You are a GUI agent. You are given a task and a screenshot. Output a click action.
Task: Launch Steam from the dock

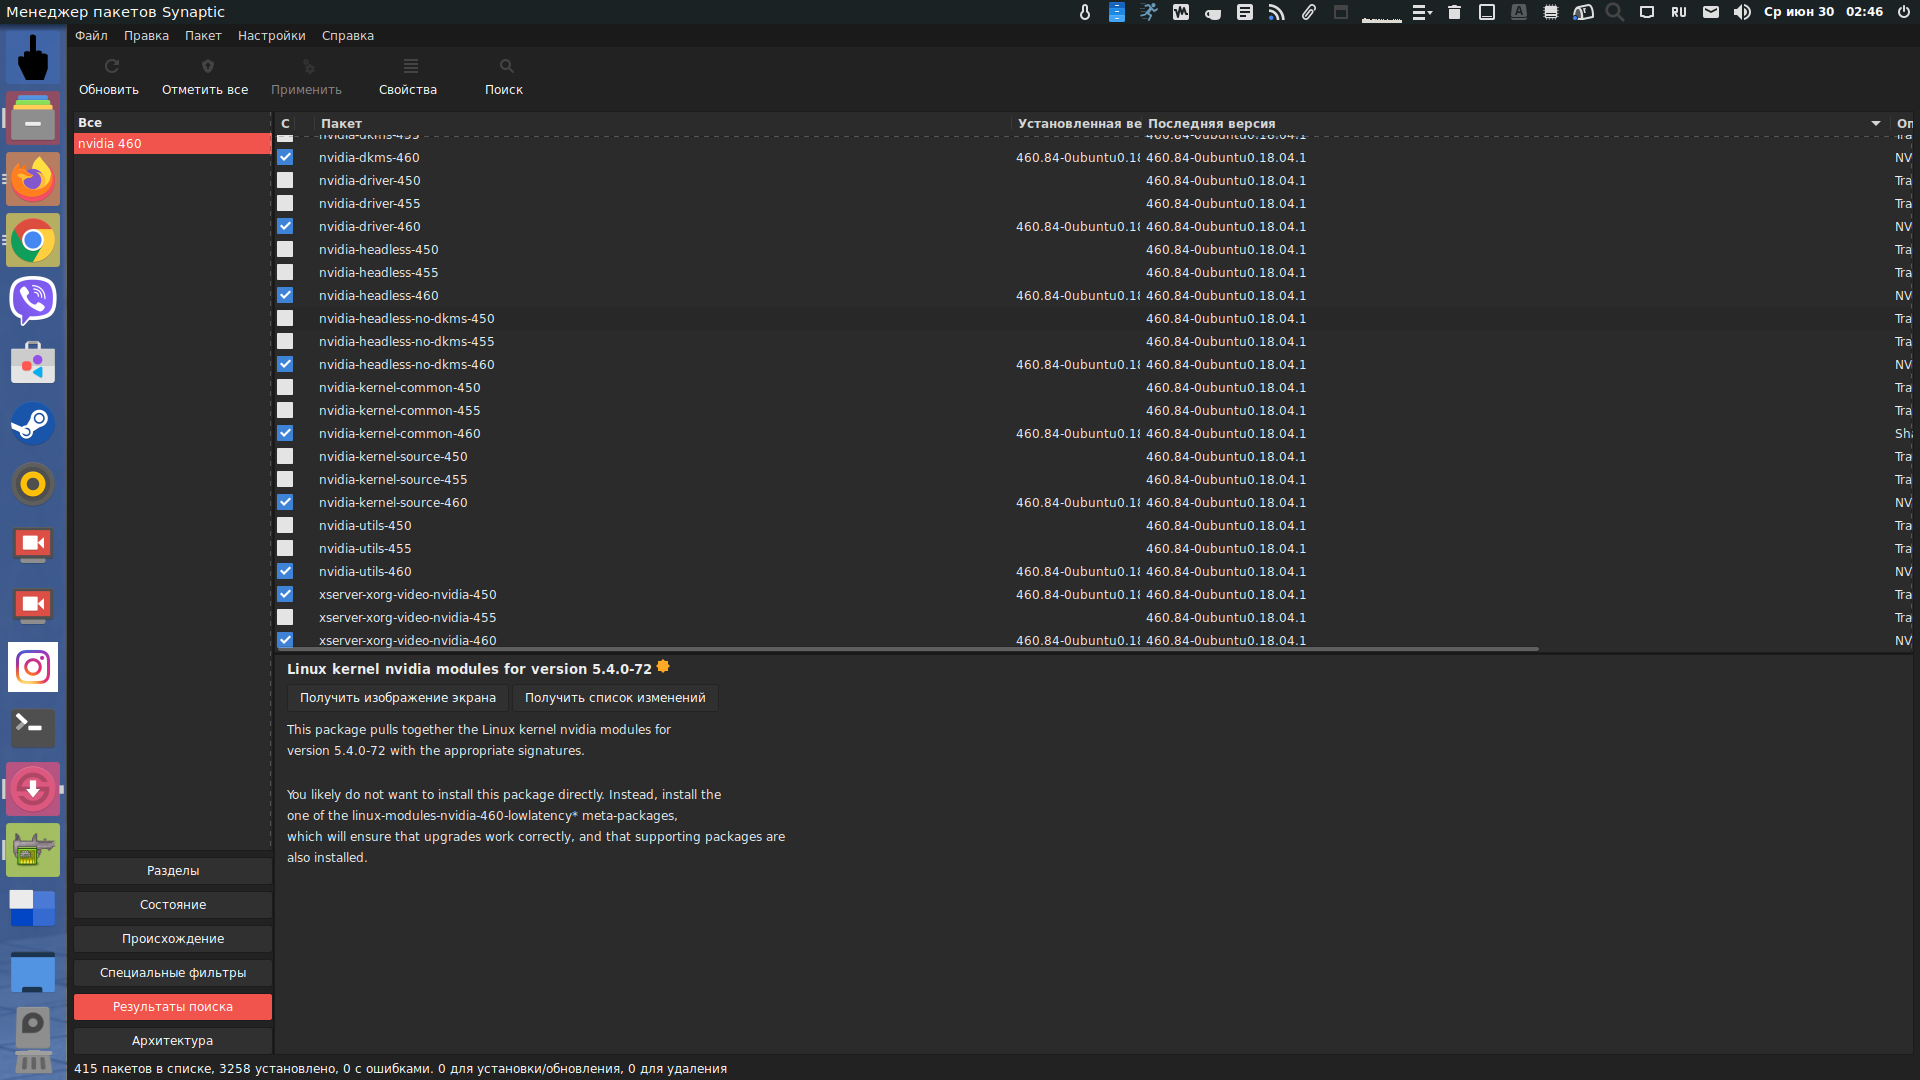click(x=33, y=424)
